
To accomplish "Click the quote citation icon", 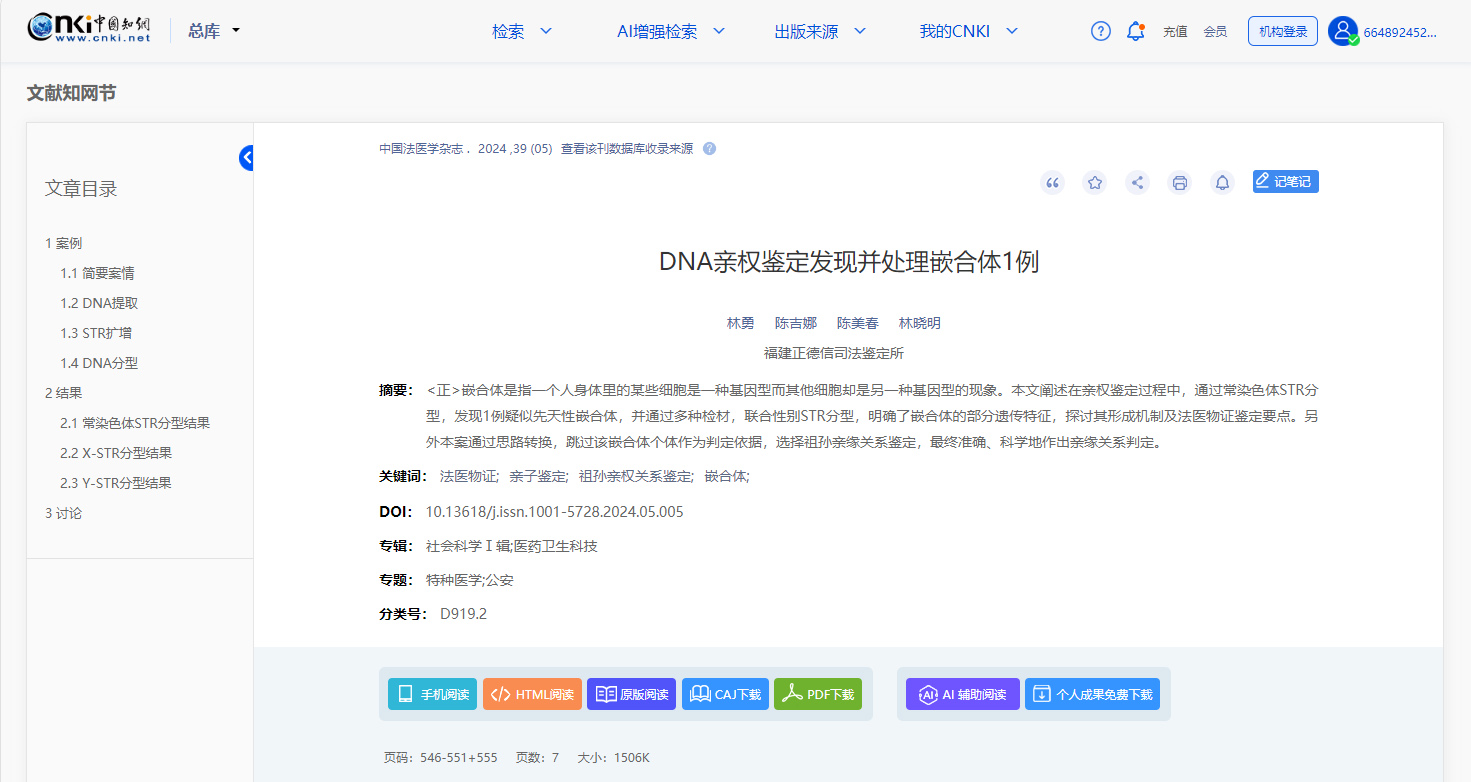I will pos(1052,182).
